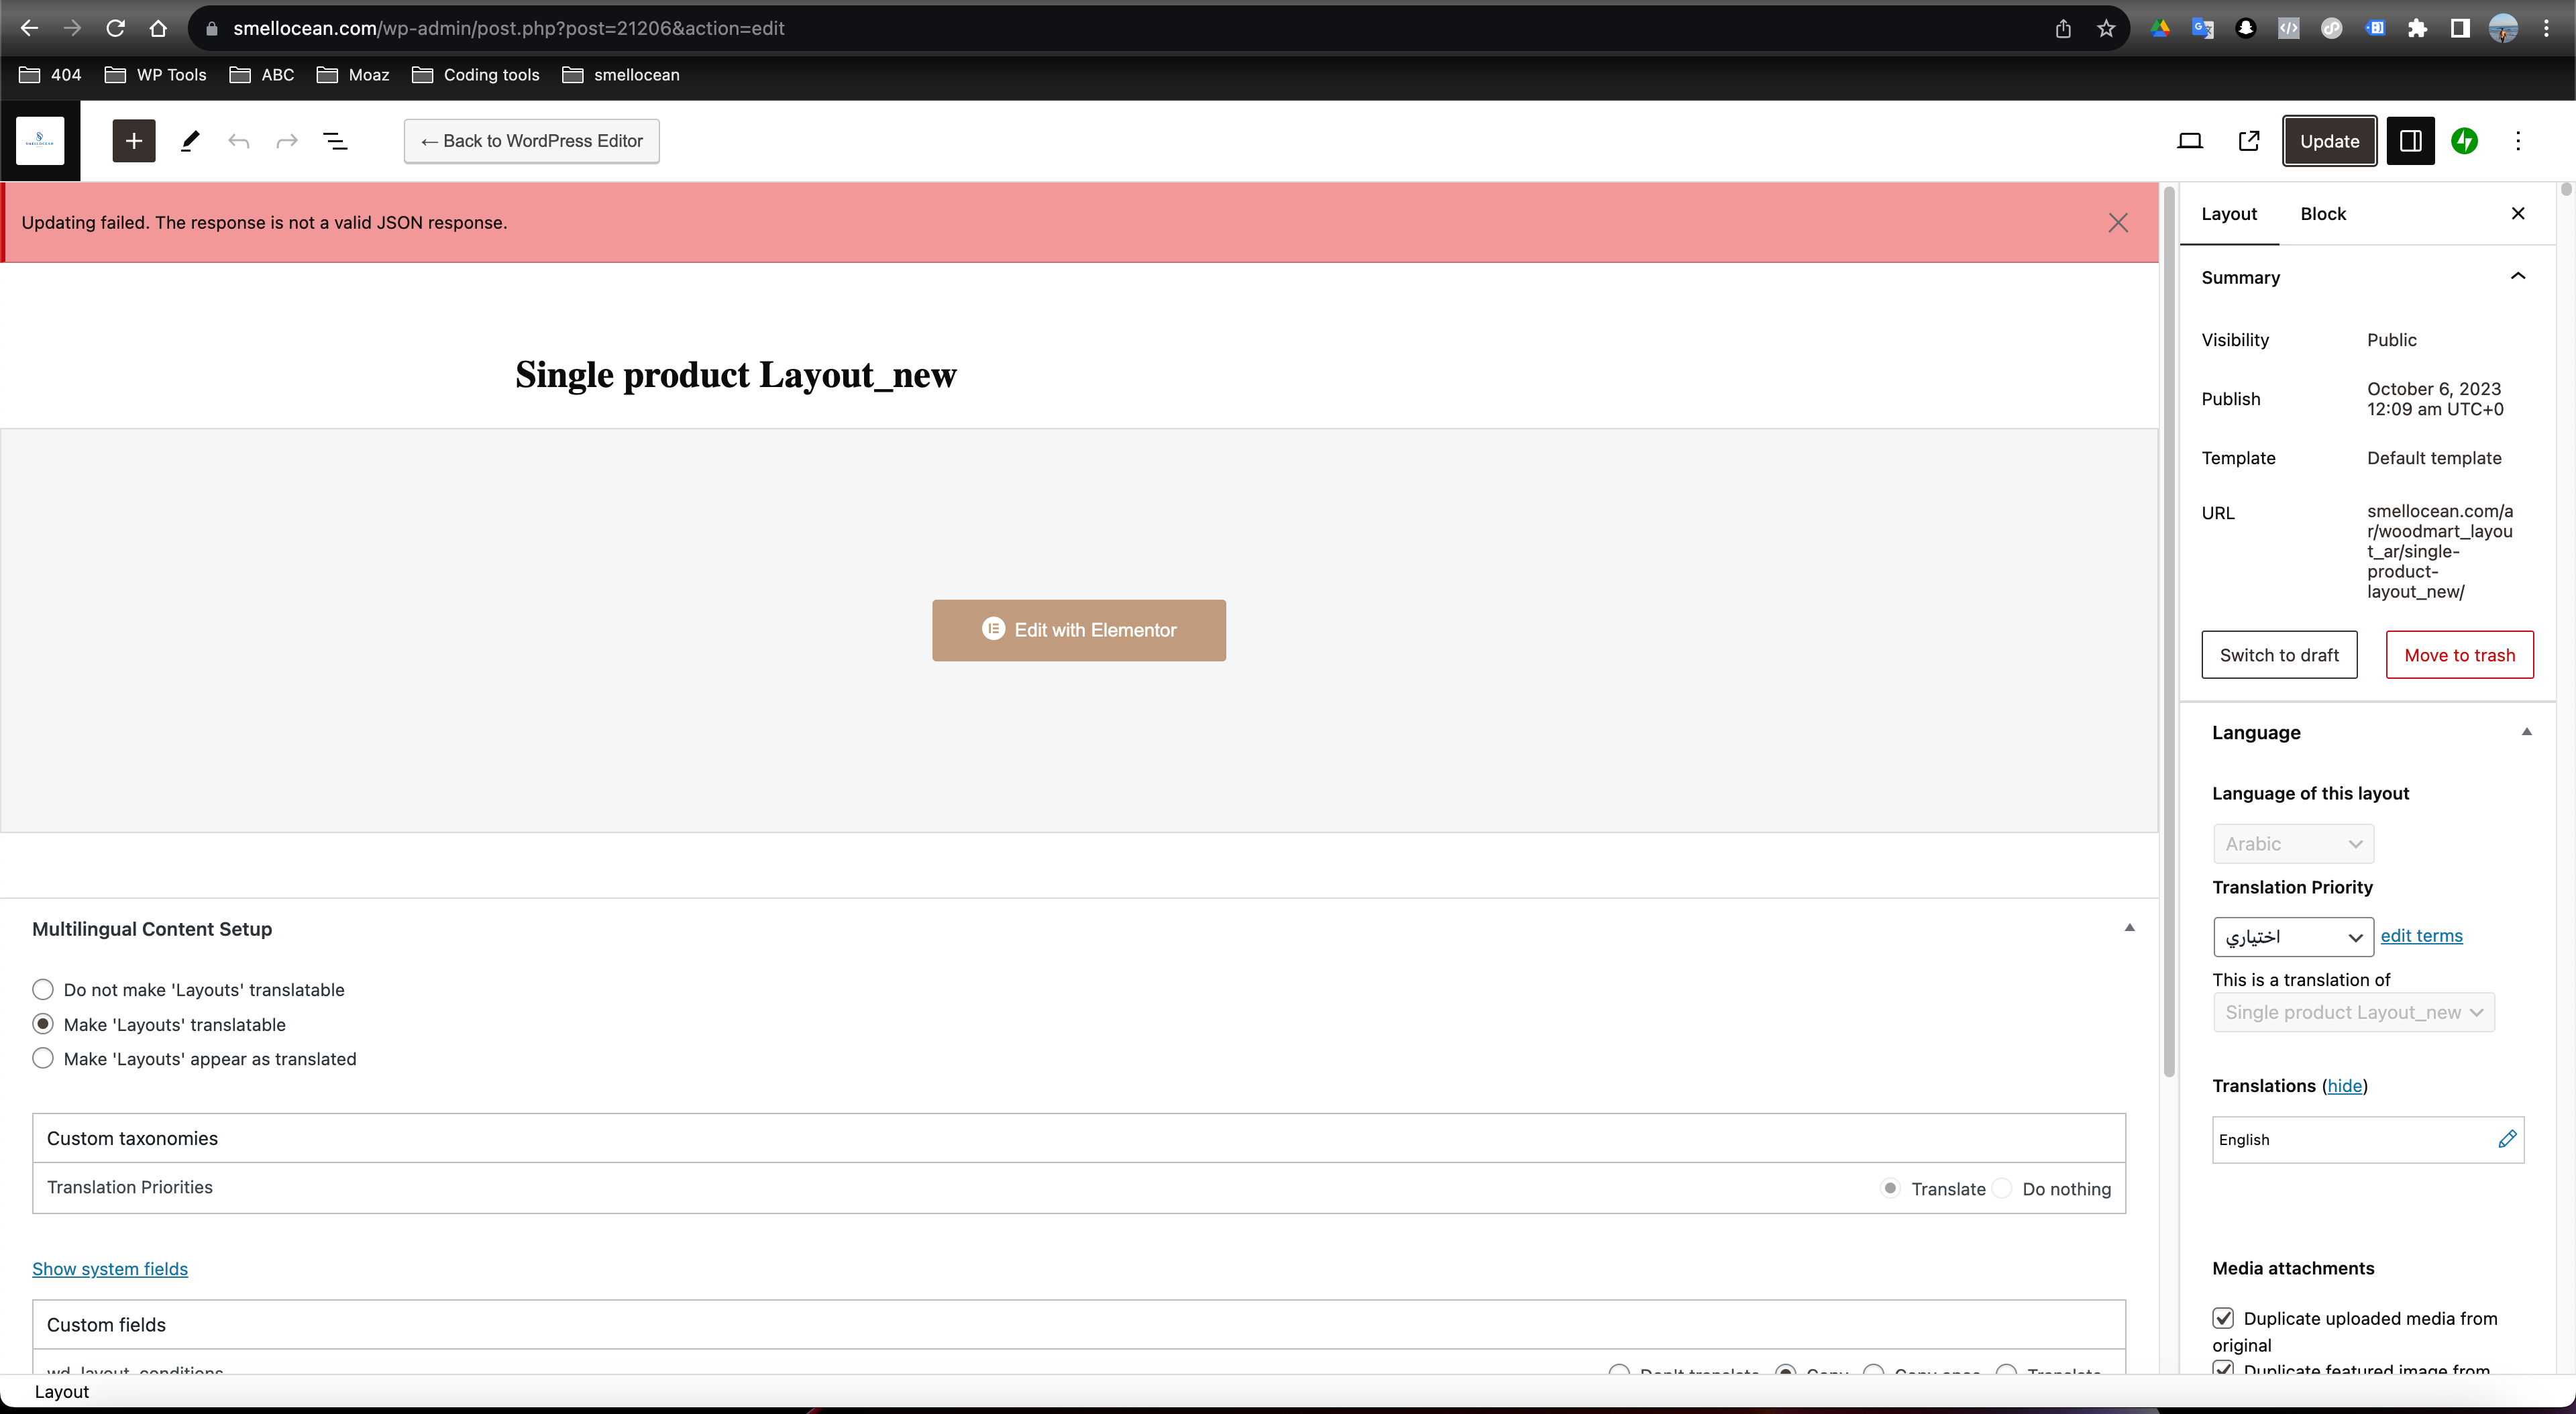
Task: Choose Do nothing for Translation Priorities
Action: pyautogui.click(x=2002, y=1188)
